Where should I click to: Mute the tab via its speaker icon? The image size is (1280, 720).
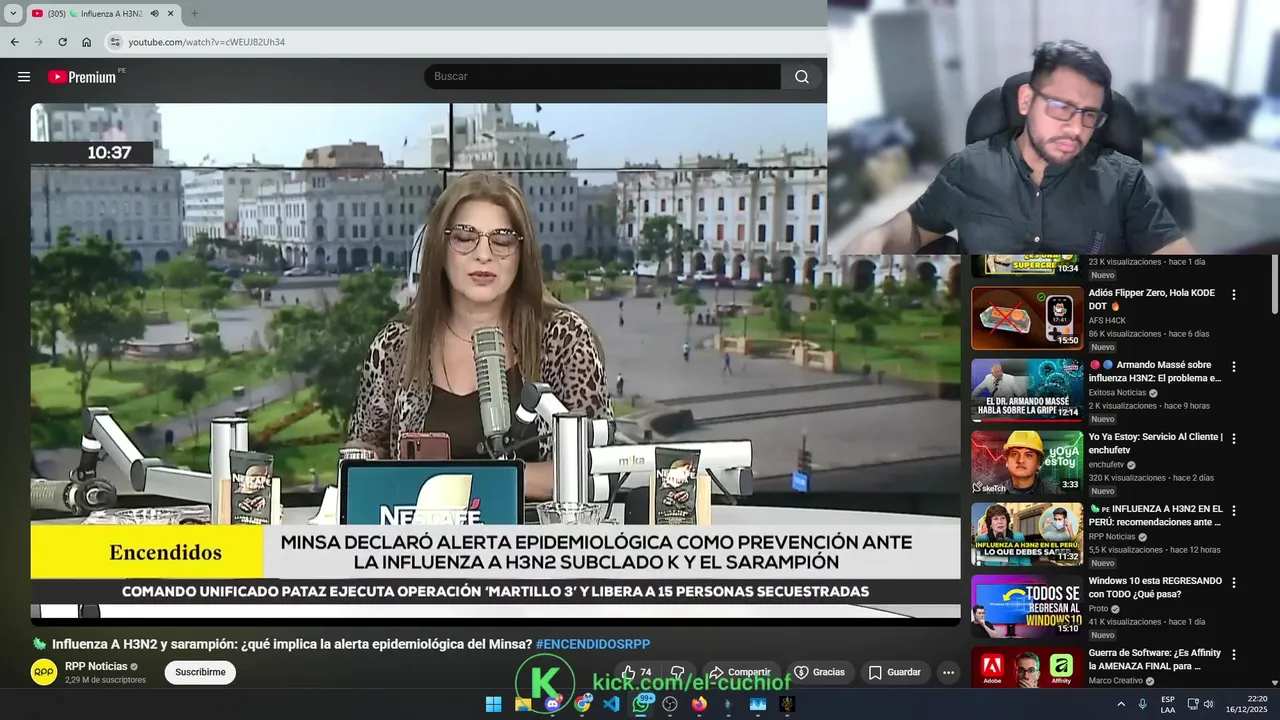(x=154, y=14)
